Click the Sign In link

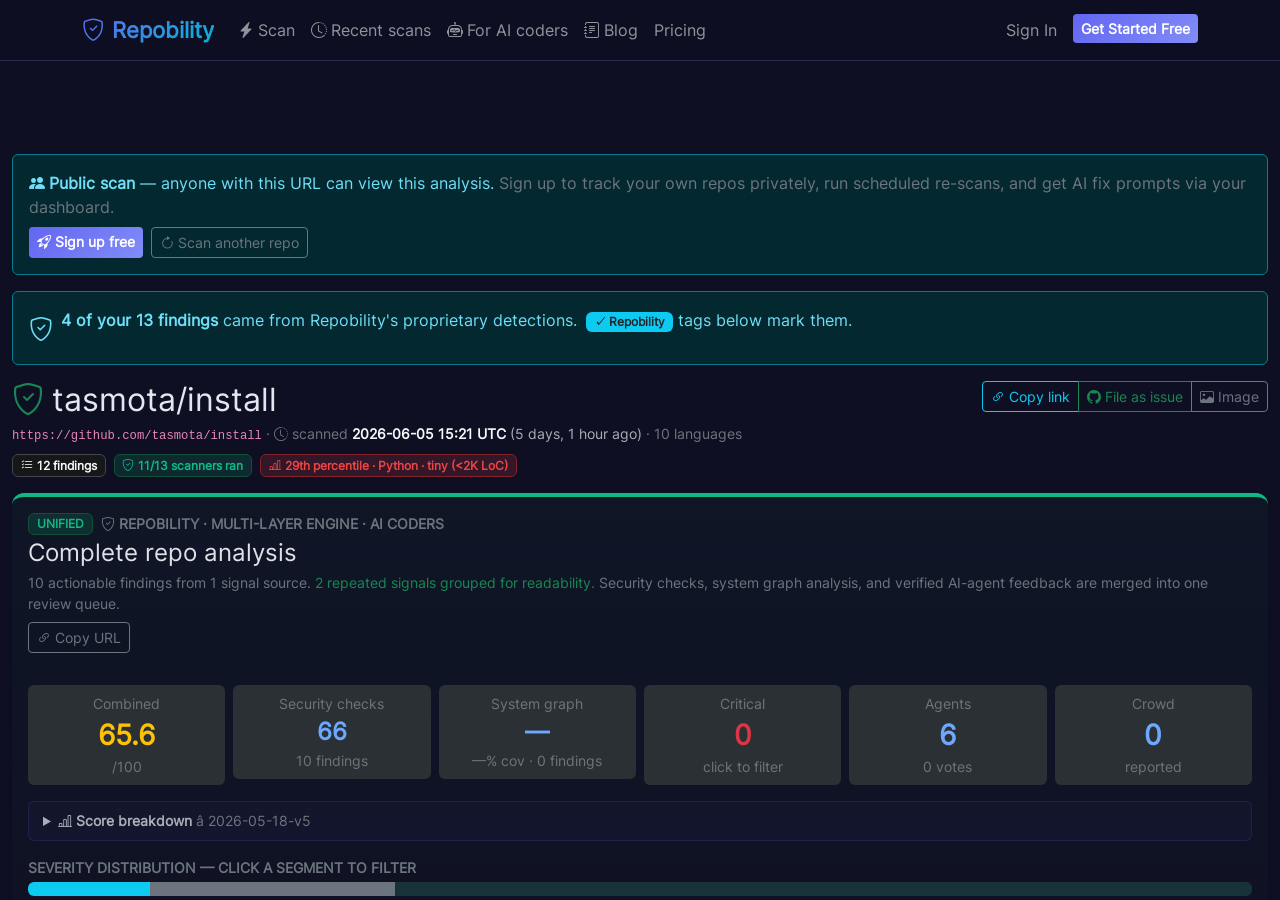pyautogui.click(x=1031, y=30)
